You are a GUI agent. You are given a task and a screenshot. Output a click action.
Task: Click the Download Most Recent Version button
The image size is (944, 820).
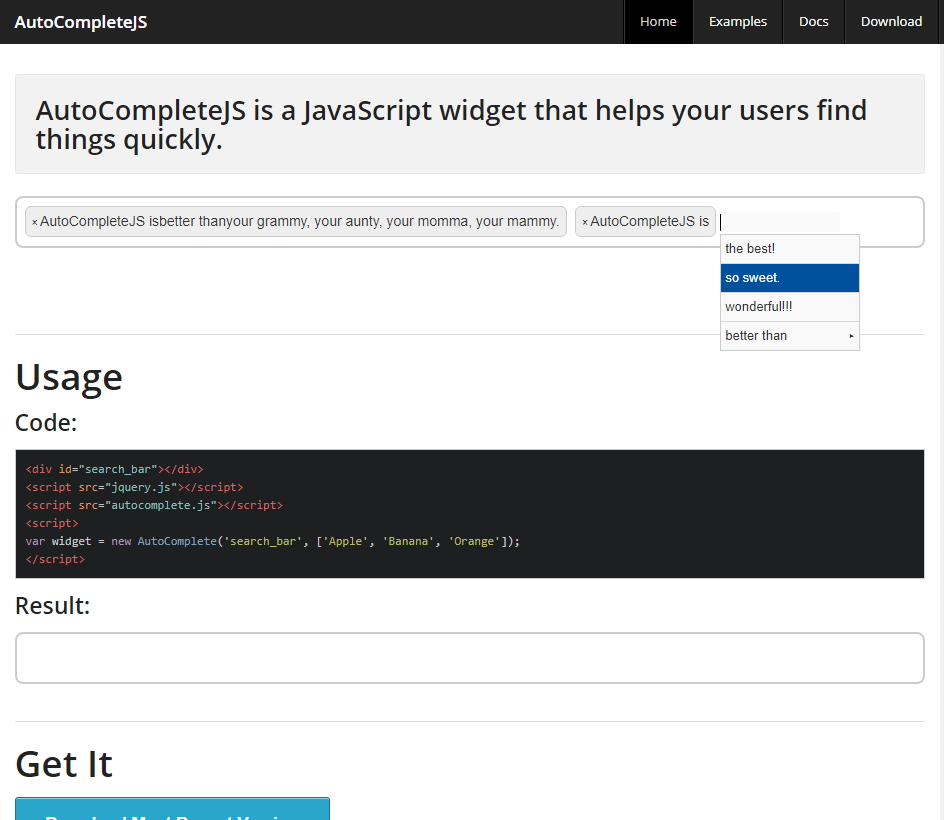[x=172, y=809]
